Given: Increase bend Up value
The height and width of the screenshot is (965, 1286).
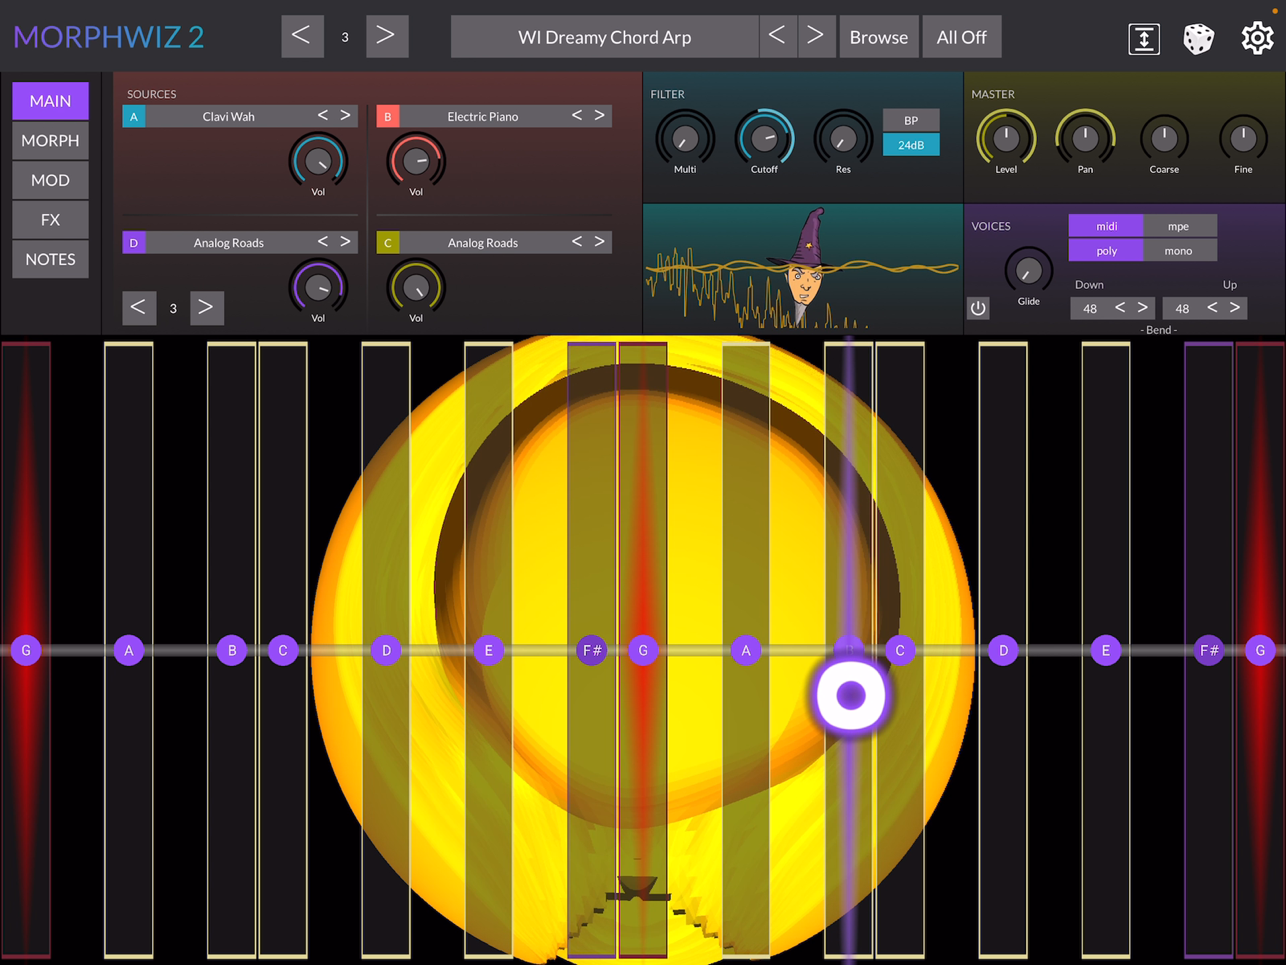Looking at the screenshot, I should pyautogui.click(x=1235, y=308).
